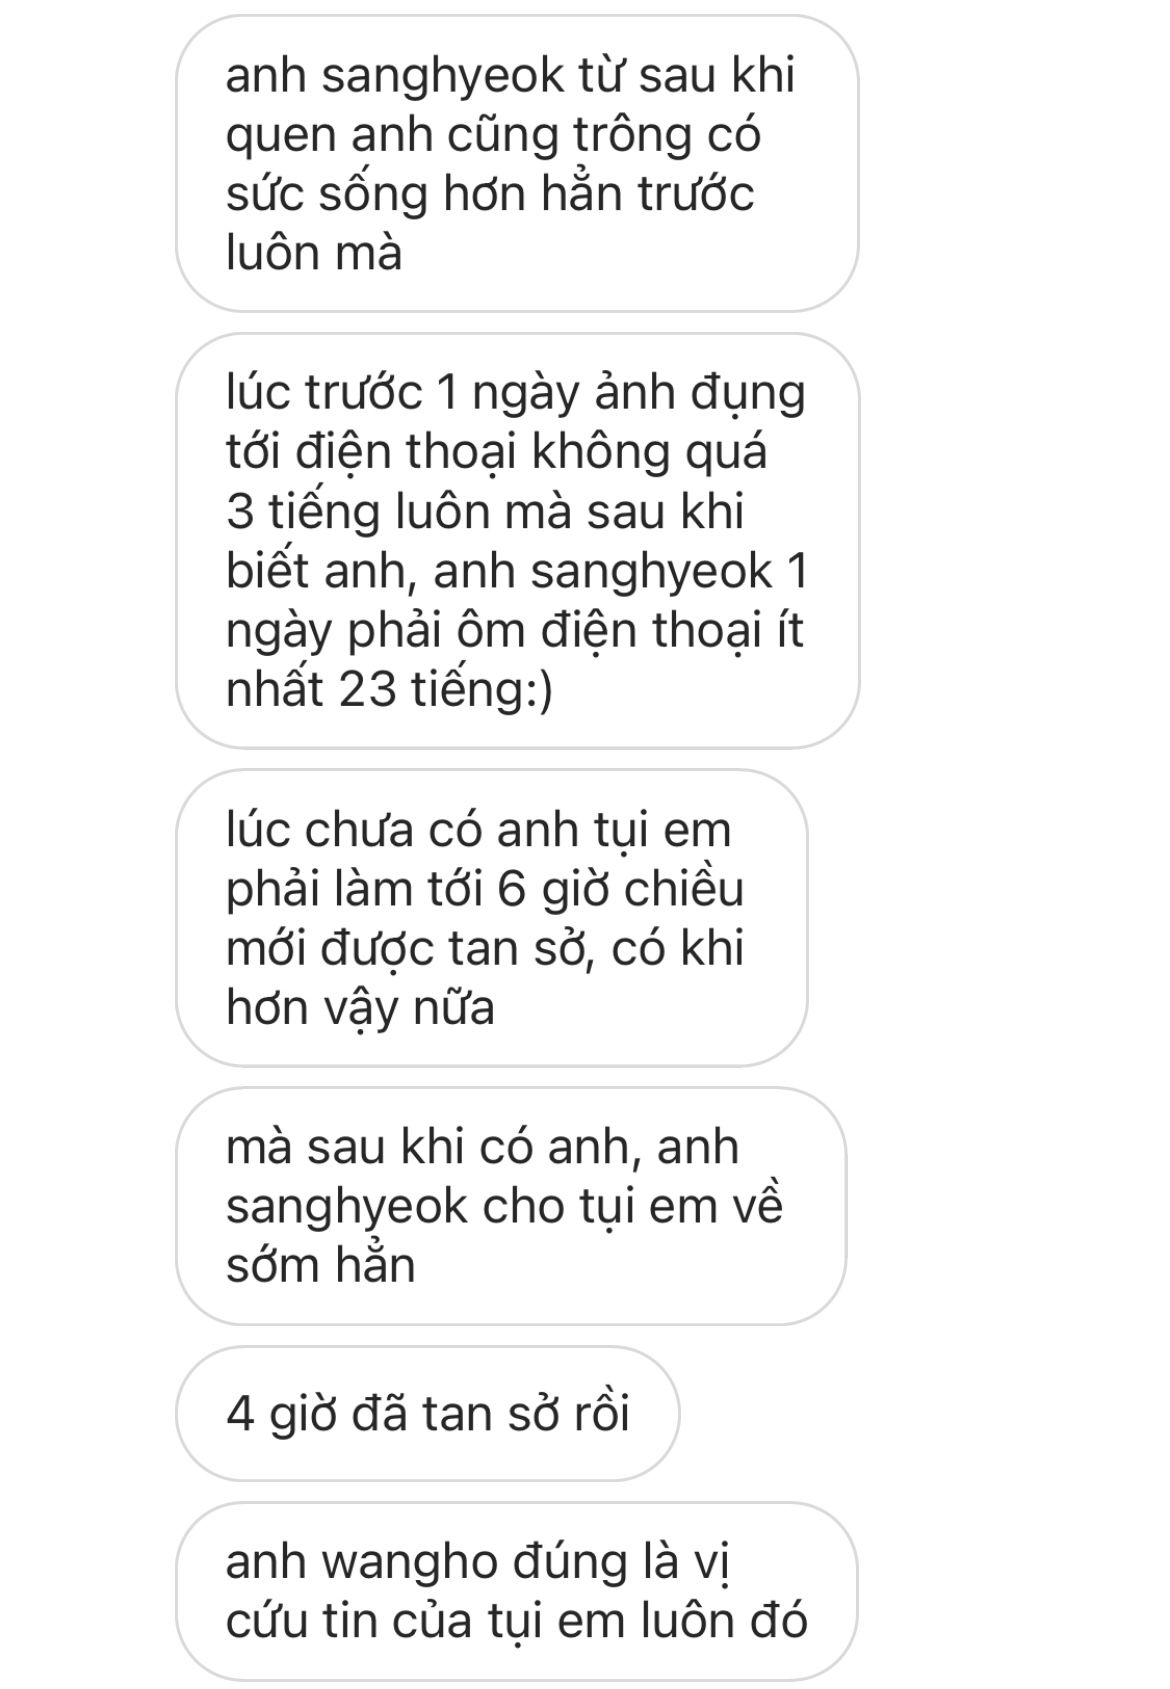Tap the message 'lúc chưa có anh tụi em'
The image size is (1170, 1689).
(x=491, y=918)
